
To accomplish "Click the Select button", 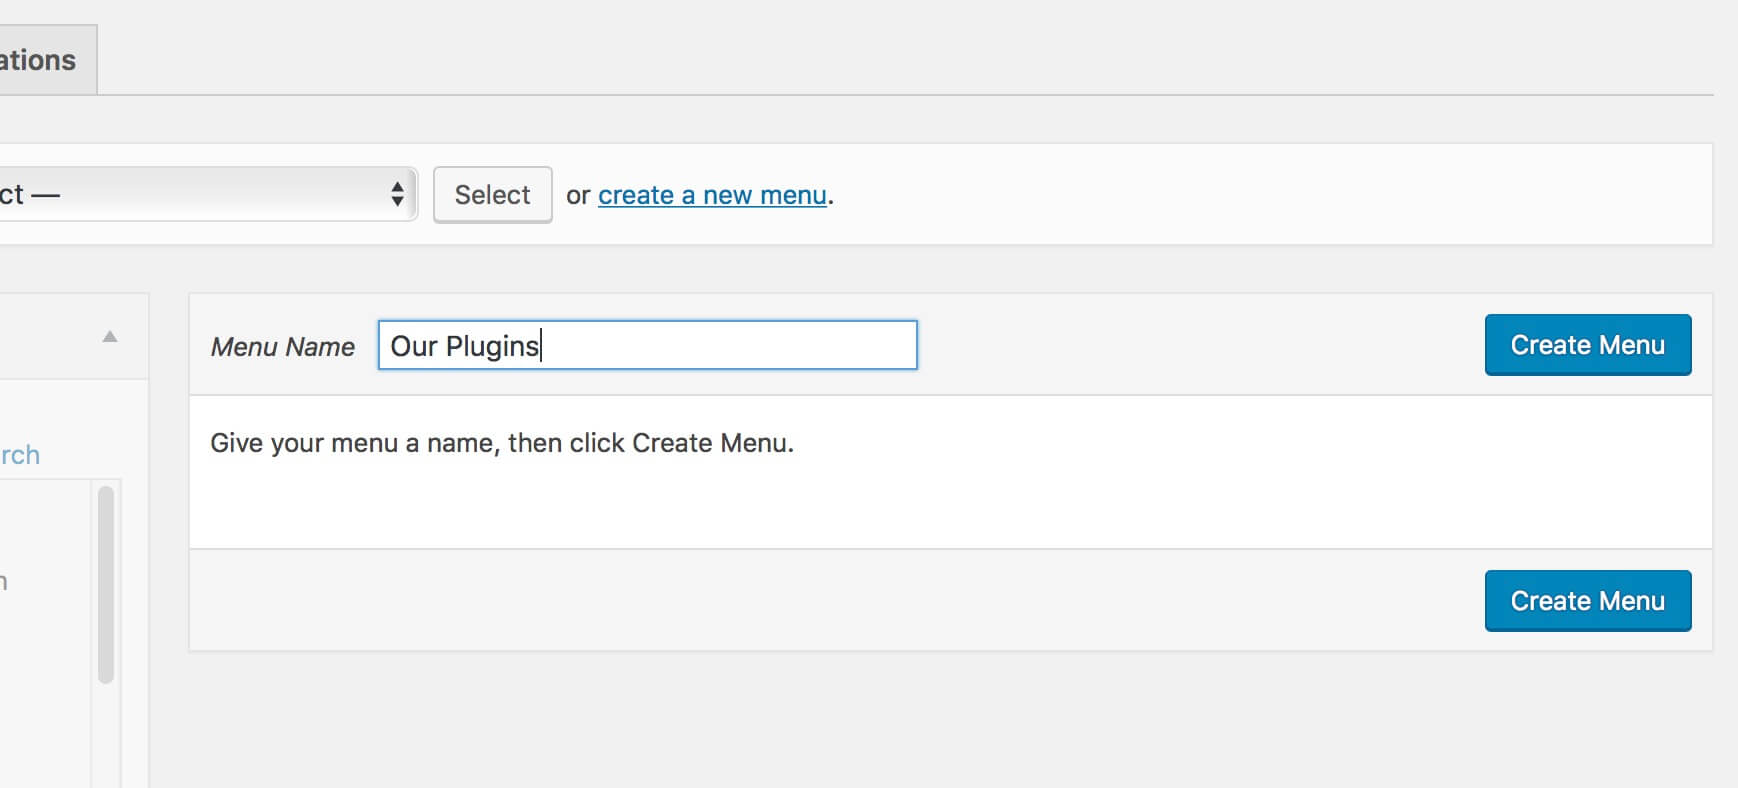I will click(492, 195).
